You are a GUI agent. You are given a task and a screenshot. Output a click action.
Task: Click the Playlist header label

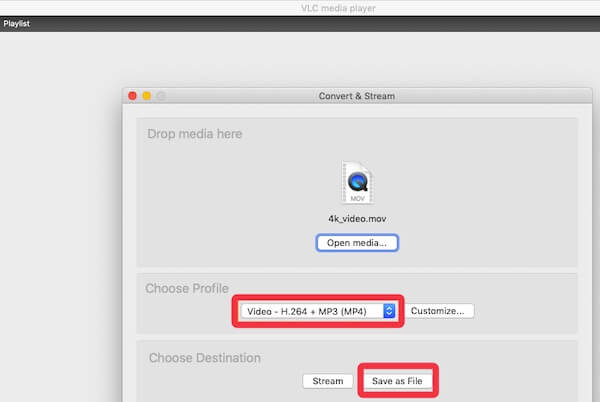[x=17, y=23]
